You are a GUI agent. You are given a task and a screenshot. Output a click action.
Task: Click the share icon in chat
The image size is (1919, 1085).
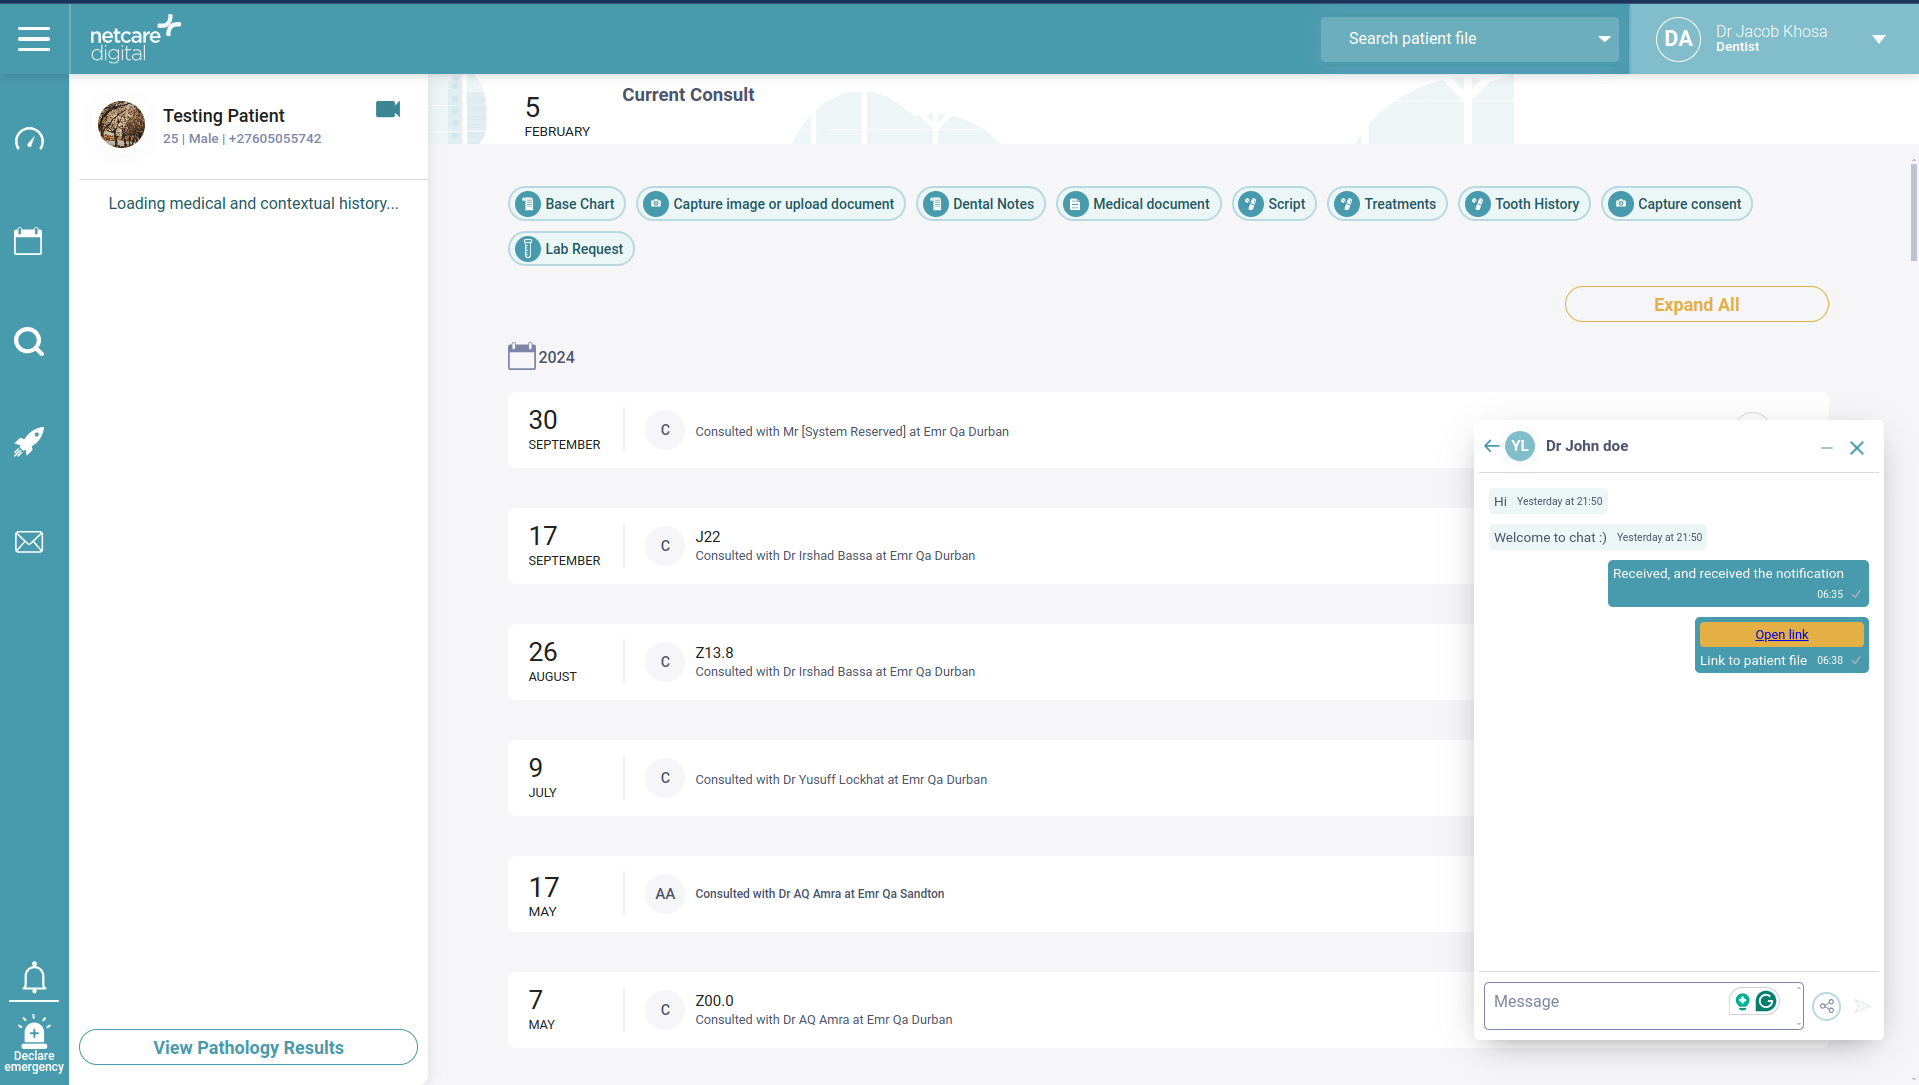(x=1826, y=1006)
